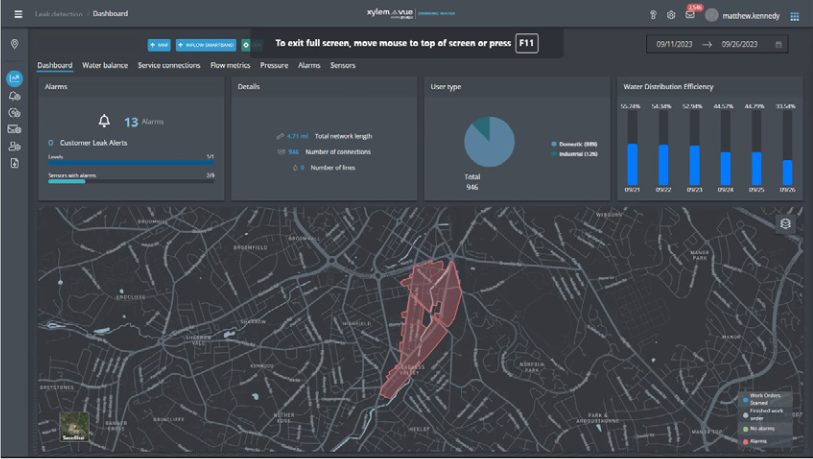This screenshot has height=459, width=813.
Task: Click the alarms bell icon
Action: (x=105, y=121)
